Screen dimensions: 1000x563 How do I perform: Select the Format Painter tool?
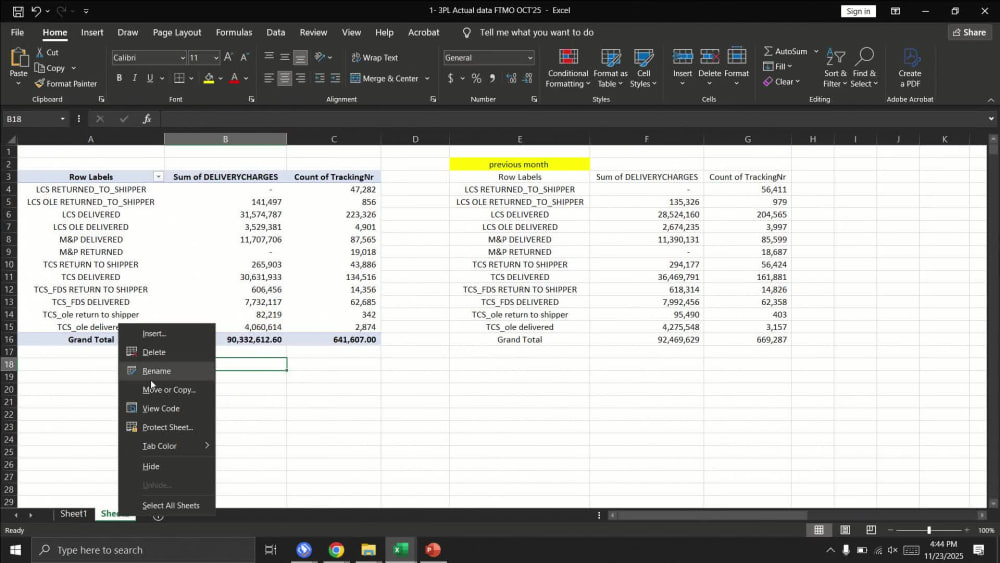click(65, 84)
